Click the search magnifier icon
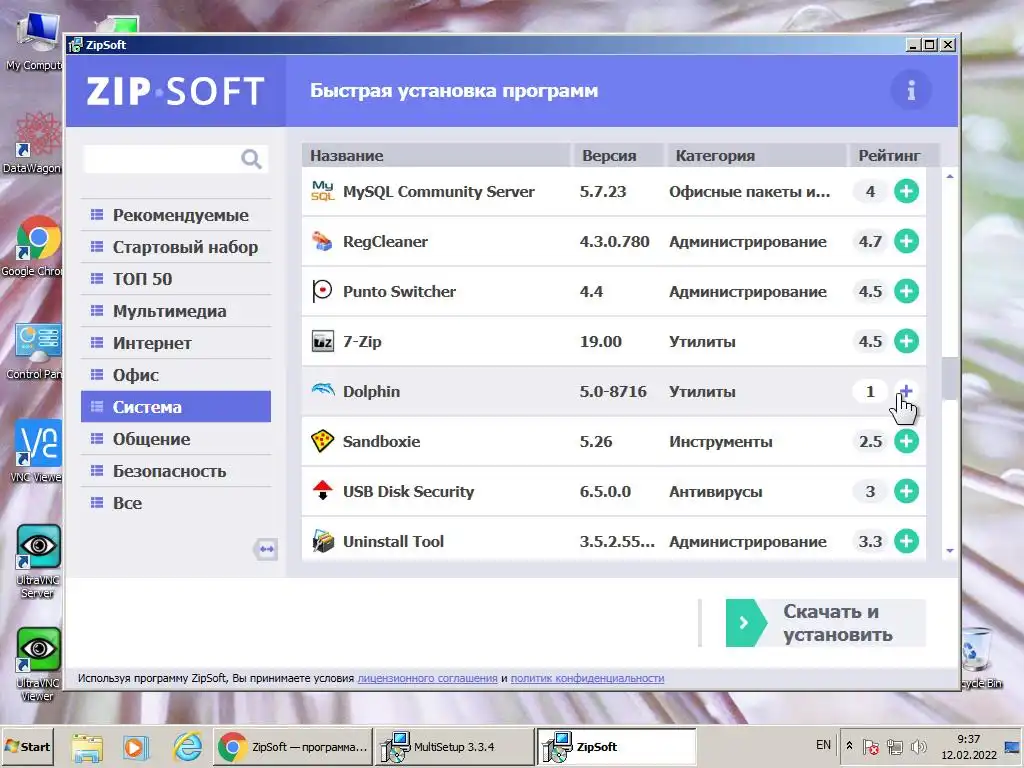The width and height of the screenshot is (1024, 768). click(251, 159)
